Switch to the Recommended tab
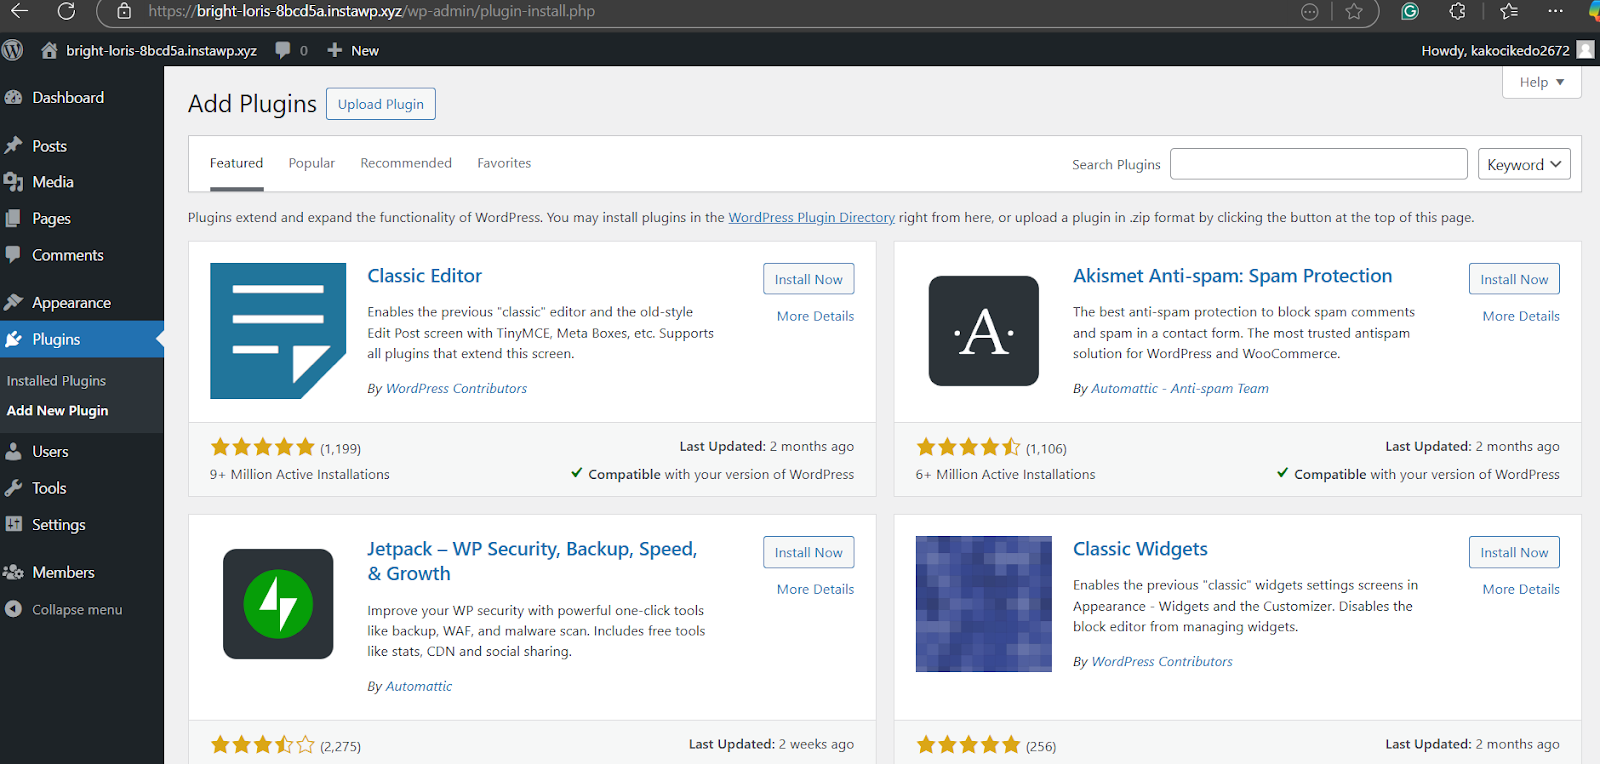1600x764 pixels. point(406,163)
